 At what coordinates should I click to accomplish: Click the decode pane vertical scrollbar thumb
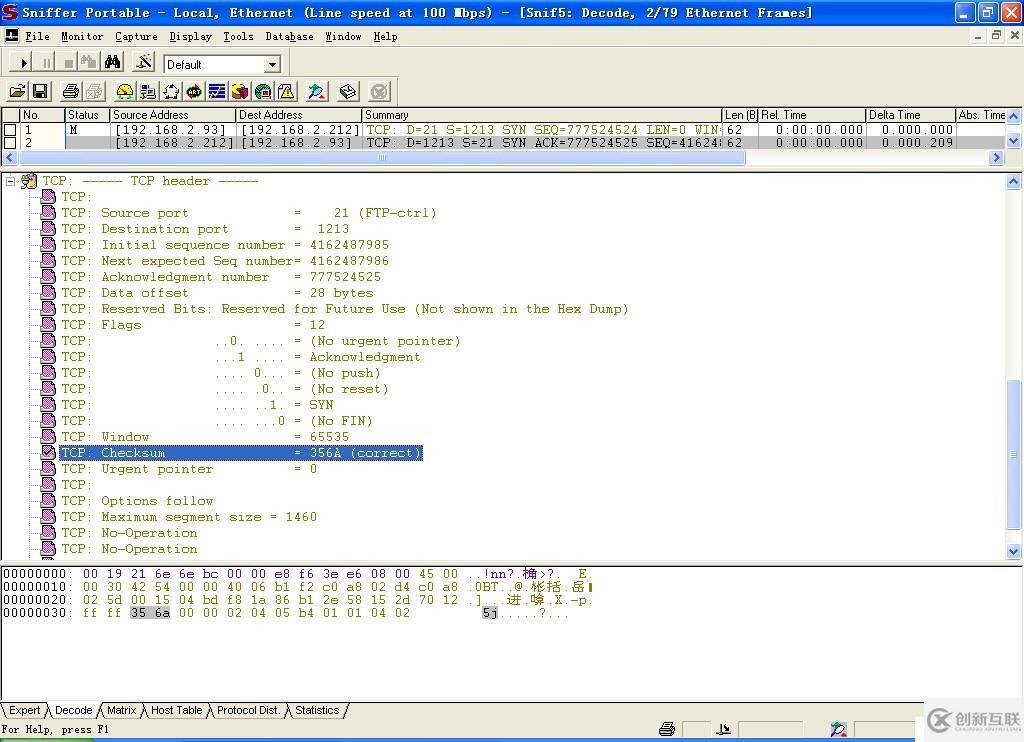pos(1014,454)
